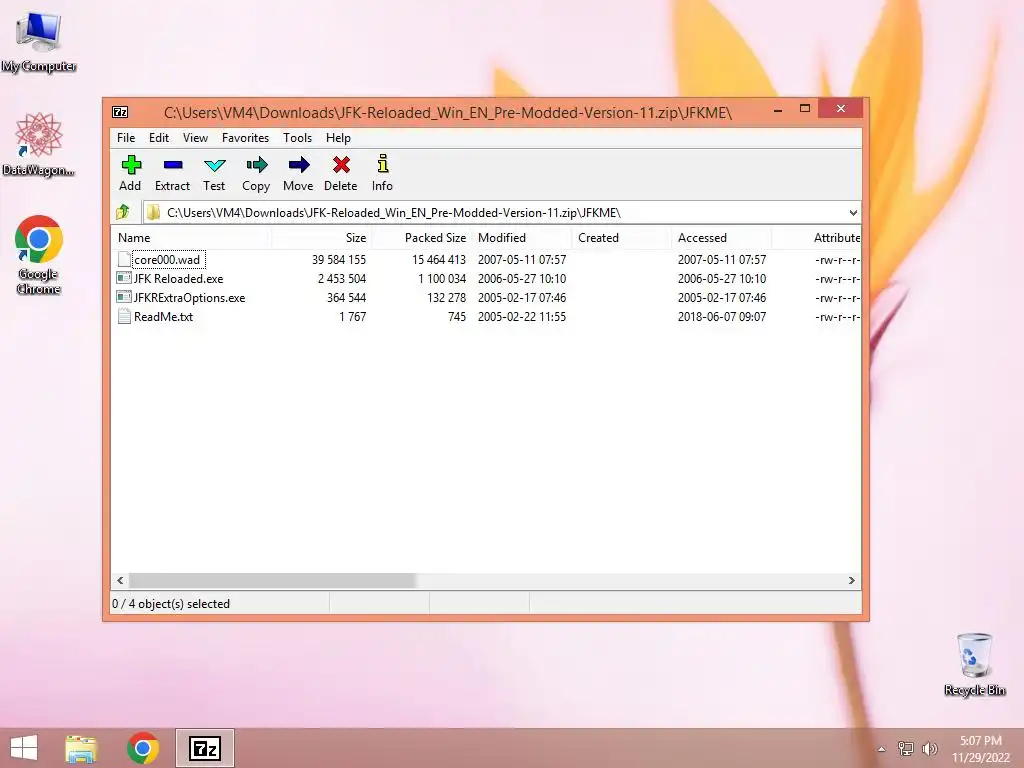This screenshot has height=768, width=1024.
Task: Go up one folder level icon
Action: click(123, 212)
